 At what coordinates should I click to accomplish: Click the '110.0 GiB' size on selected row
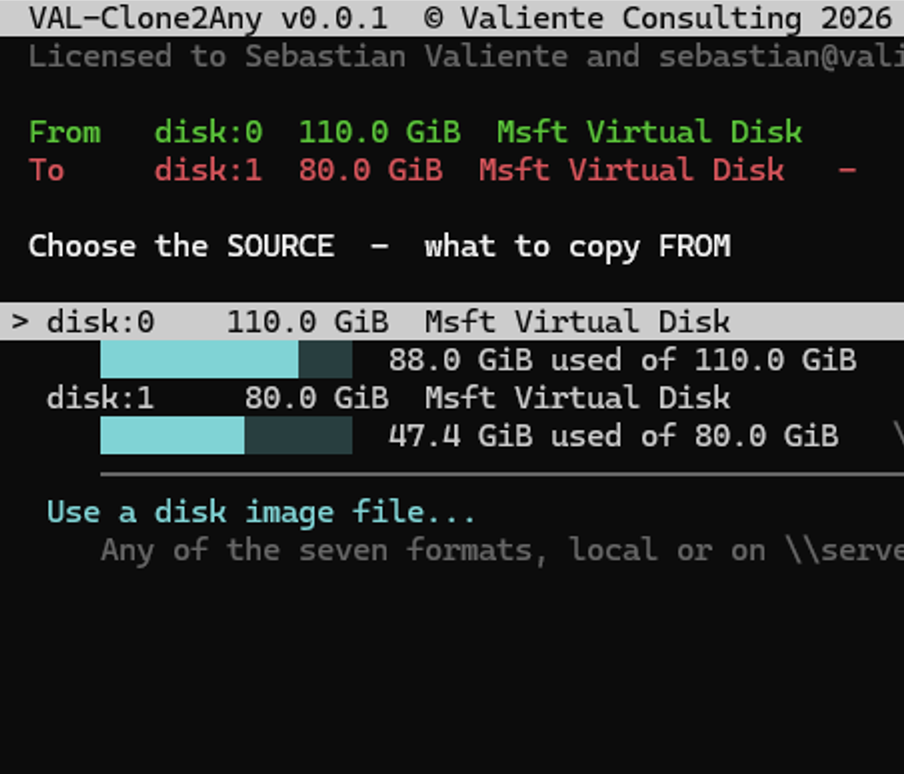coord(307,322)
